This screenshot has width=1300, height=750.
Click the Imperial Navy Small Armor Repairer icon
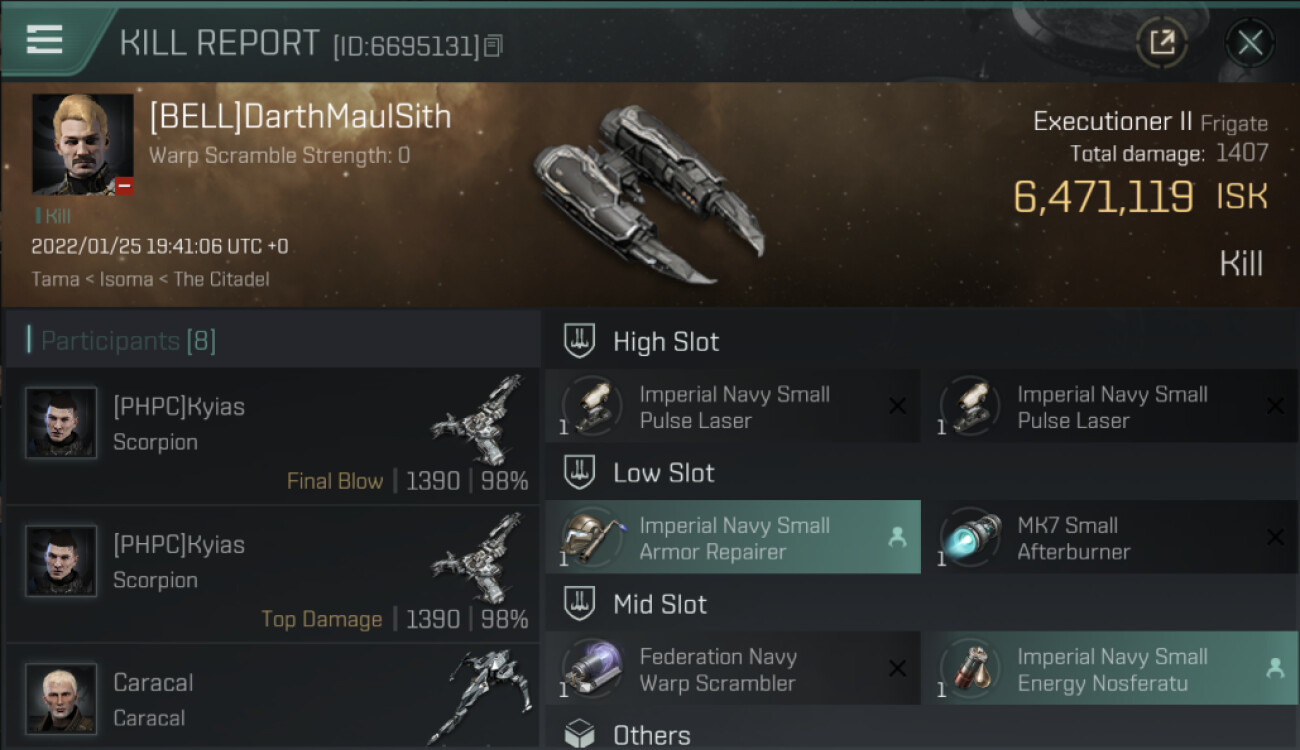coord(592,538)
